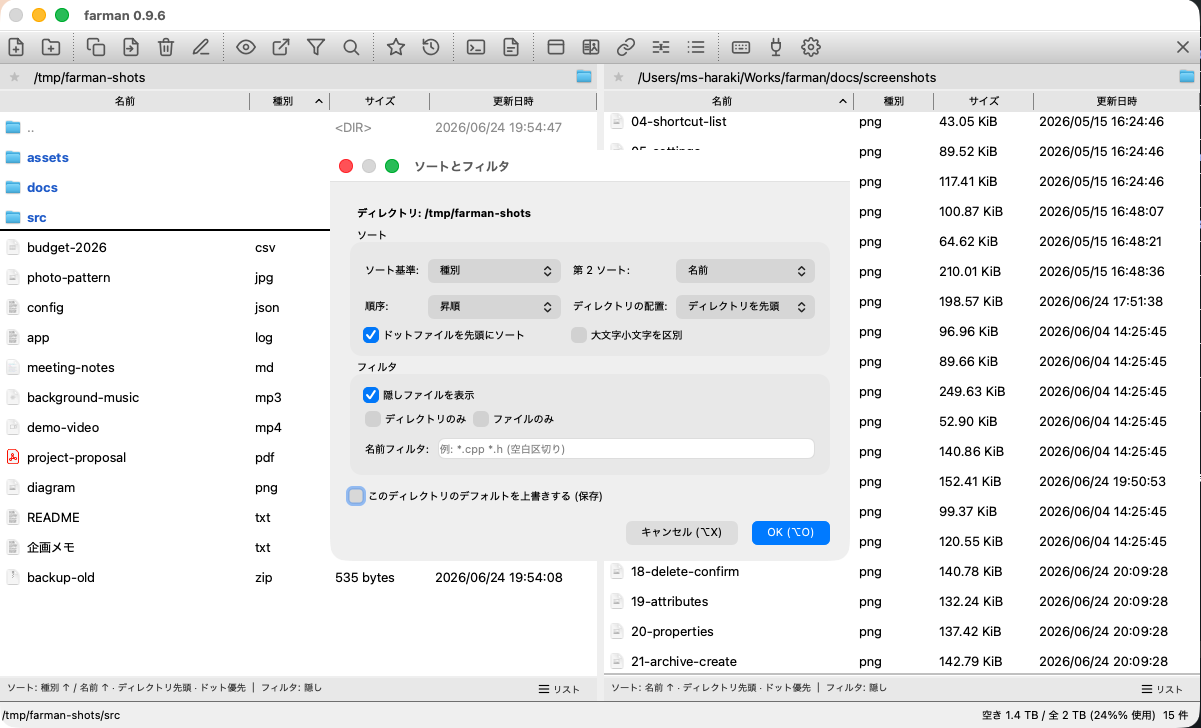
Task: Uncheck 隠しファイルを表示 checkbox
Action: point(371,395)
